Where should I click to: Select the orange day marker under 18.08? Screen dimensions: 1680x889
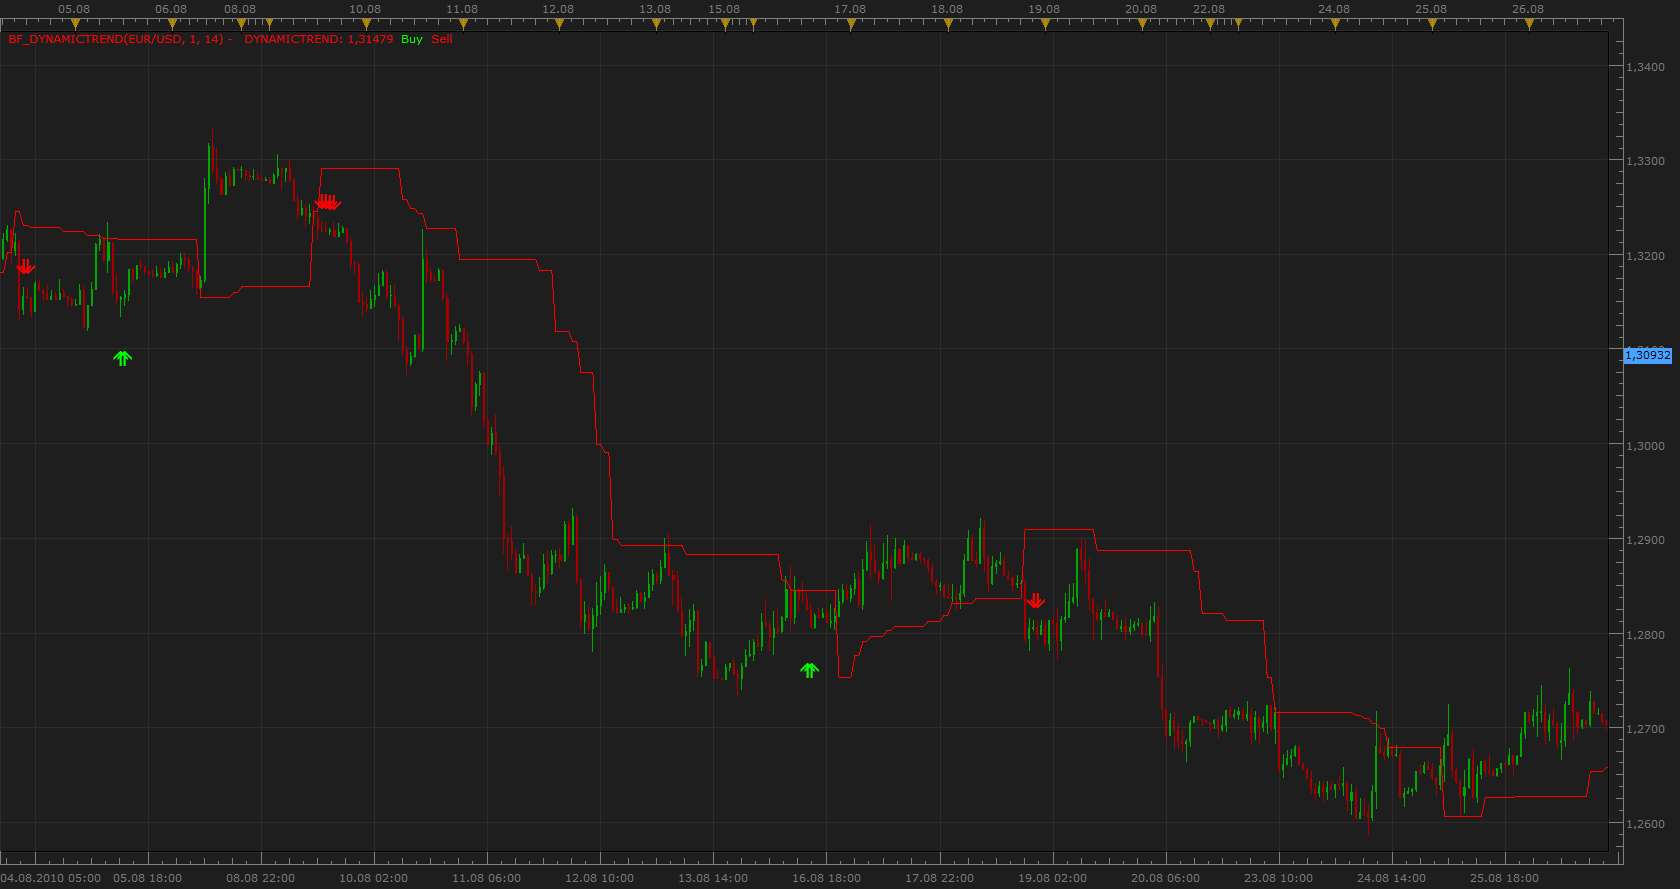[948, 24]
